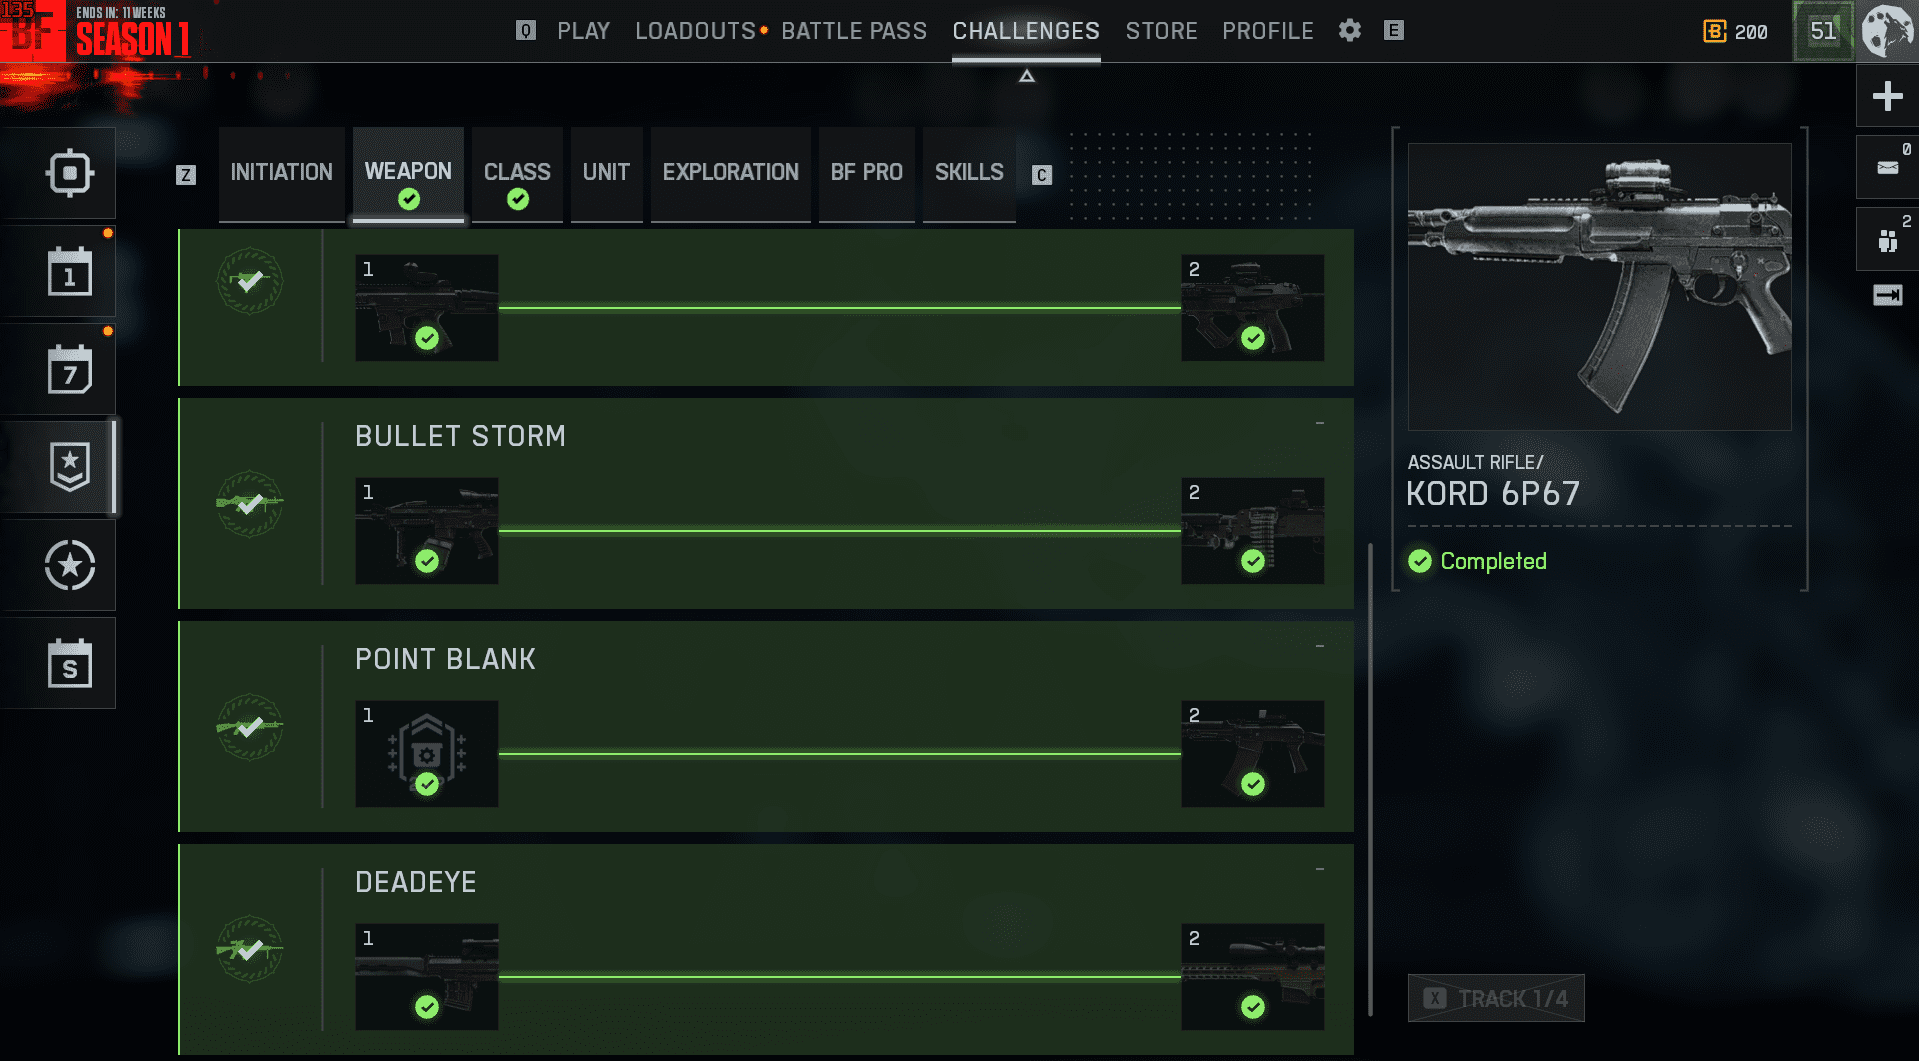Select the crosshair target sidebar icon

point(69,173)
